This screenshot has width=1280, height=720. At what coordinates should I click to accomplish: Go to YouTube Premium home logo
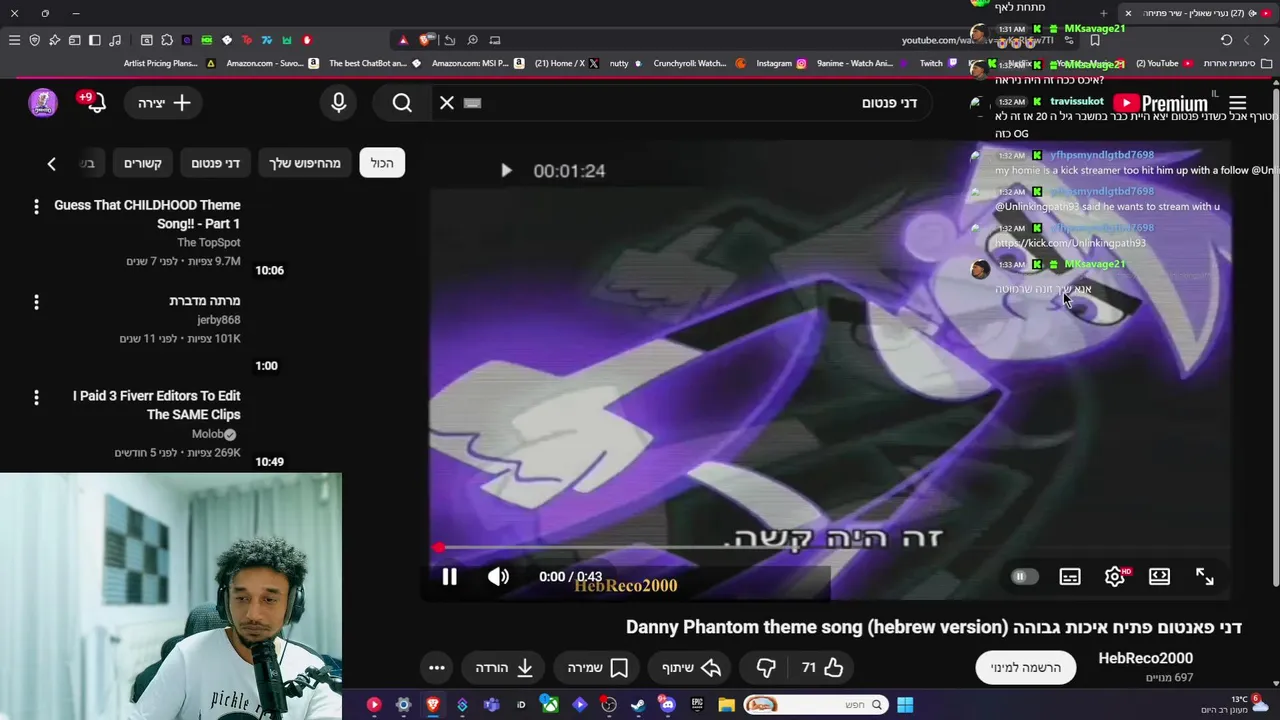tap(1160, 103)
